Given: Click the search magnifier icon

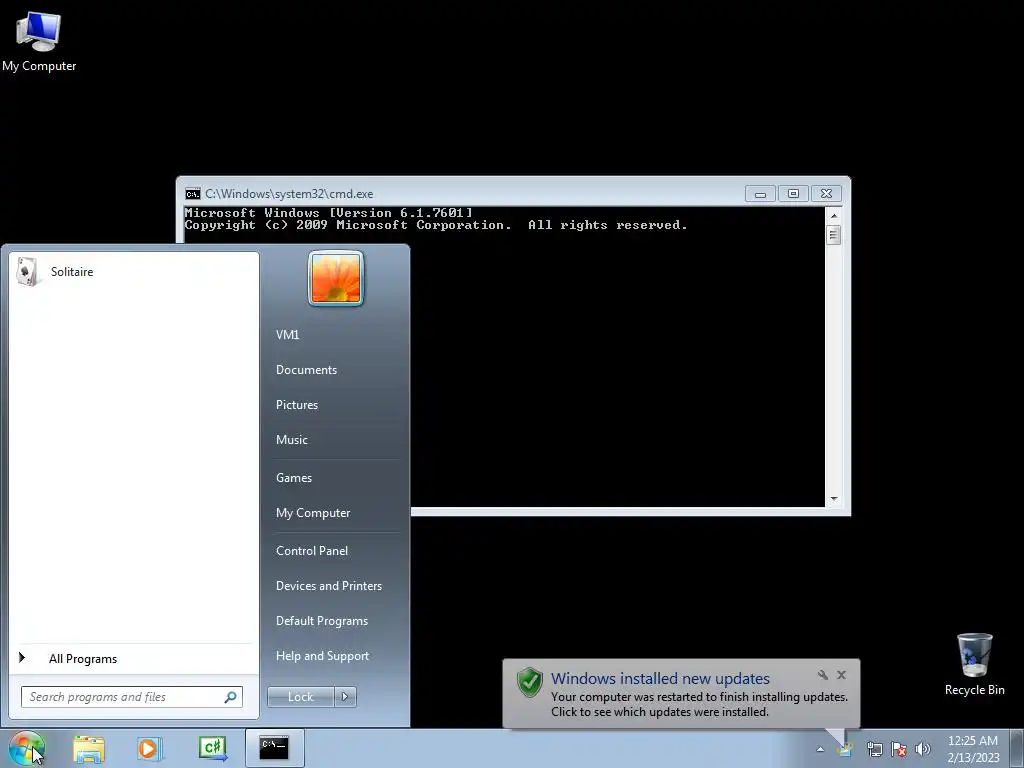Looking at the screenshot, I should coord(231,697).
